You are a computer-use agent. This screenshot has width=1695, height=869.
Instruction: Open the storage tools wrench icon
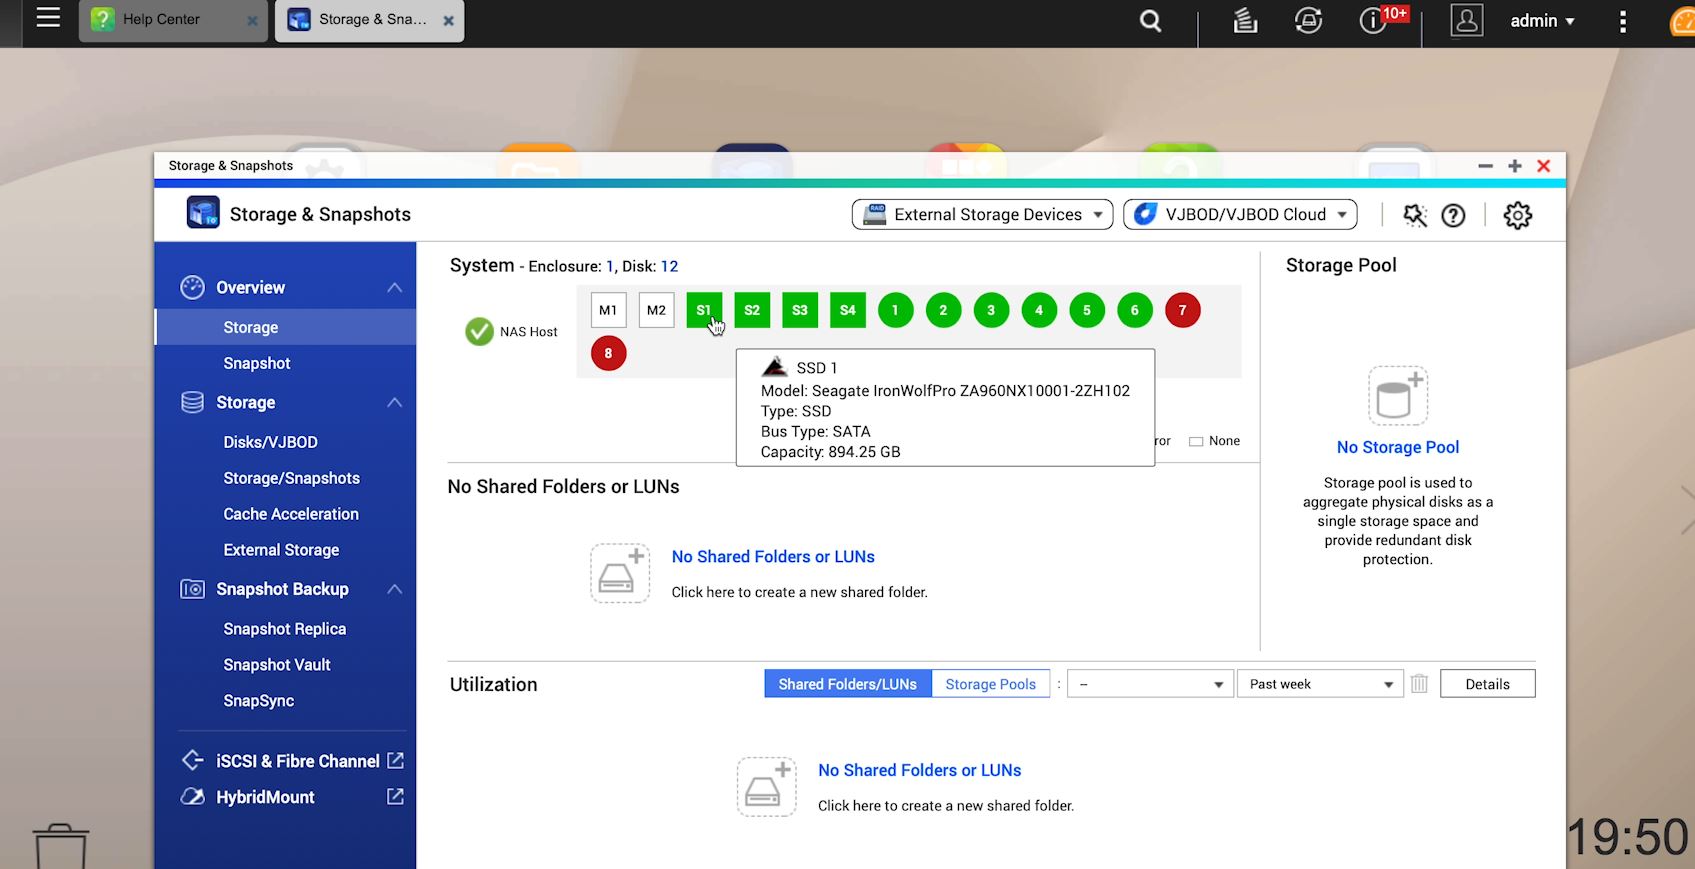click(1414, 215)
